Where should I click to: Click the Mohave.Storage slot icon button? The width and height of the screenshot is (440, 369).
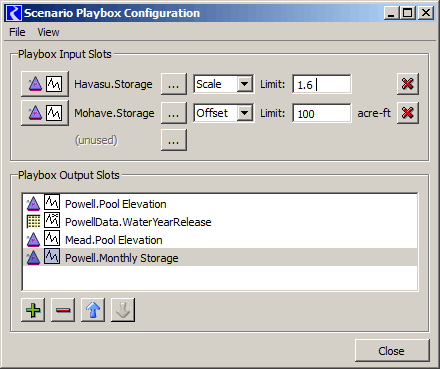click(x=45, y=113)
